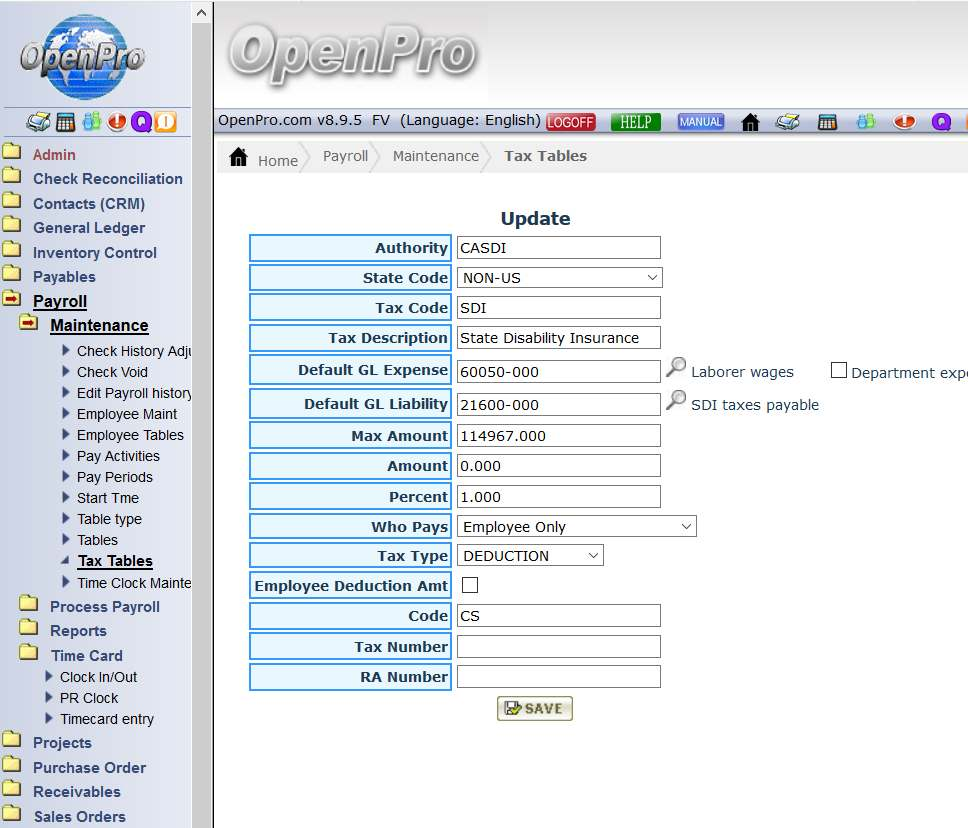Viewport: 968px width, 828px height.
Task: Expand the General Ledger folder
Action: tap(88, 228)
